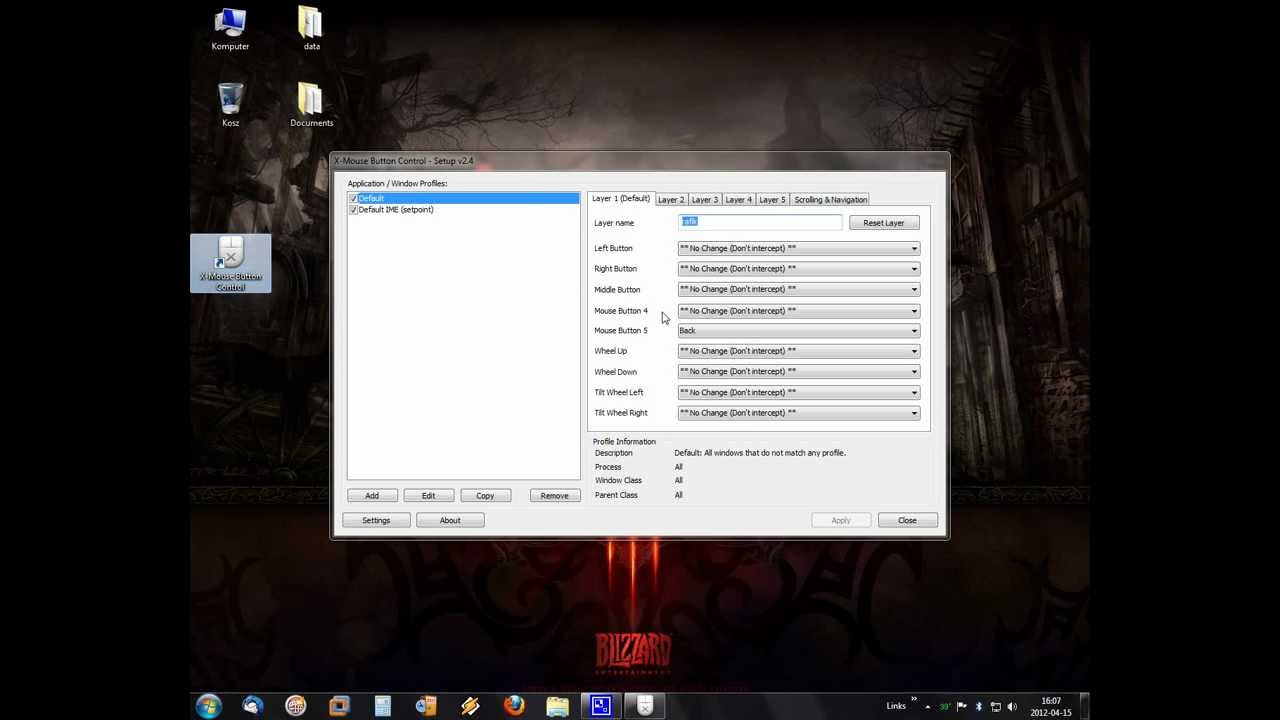The image size is (1280, 720).
Task: Open the network tray icon
Action: (x=995, y=706)
